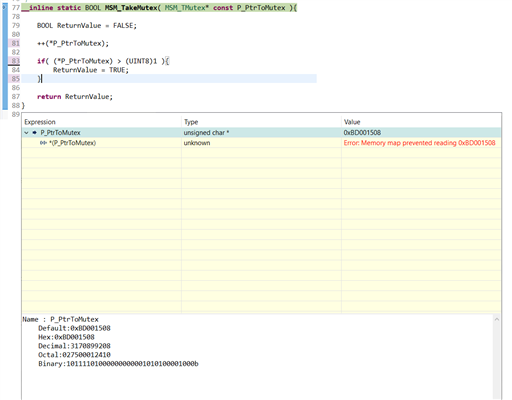Viewport: 512px width, 400px height.
Task: Collapse the P_PtrToMutex expression row
Action: 26,133
